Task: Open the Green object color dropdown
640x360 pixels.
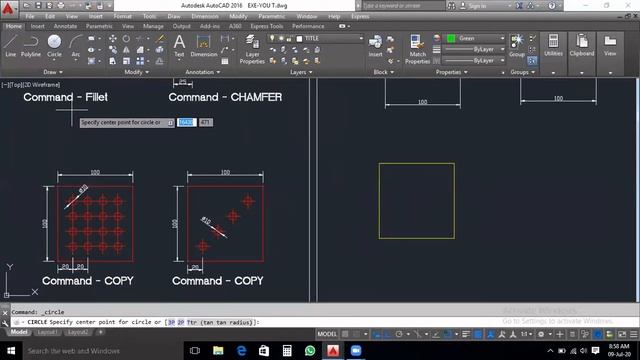Action: 502,38
